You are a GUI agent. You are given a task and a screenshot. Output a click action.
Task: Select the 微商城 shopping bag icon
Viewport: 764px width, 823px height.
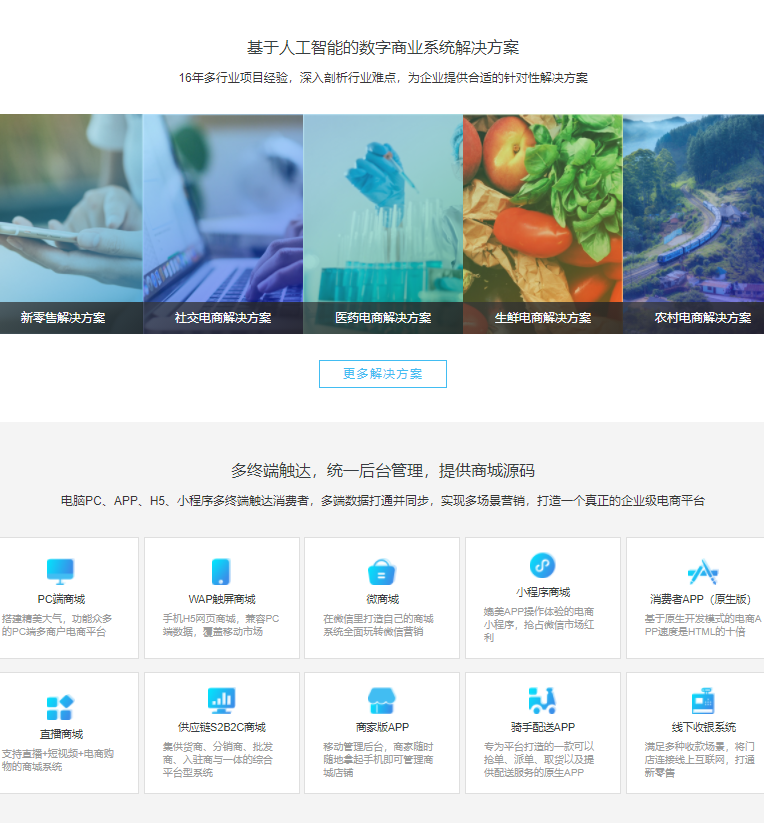pos(382,571)
